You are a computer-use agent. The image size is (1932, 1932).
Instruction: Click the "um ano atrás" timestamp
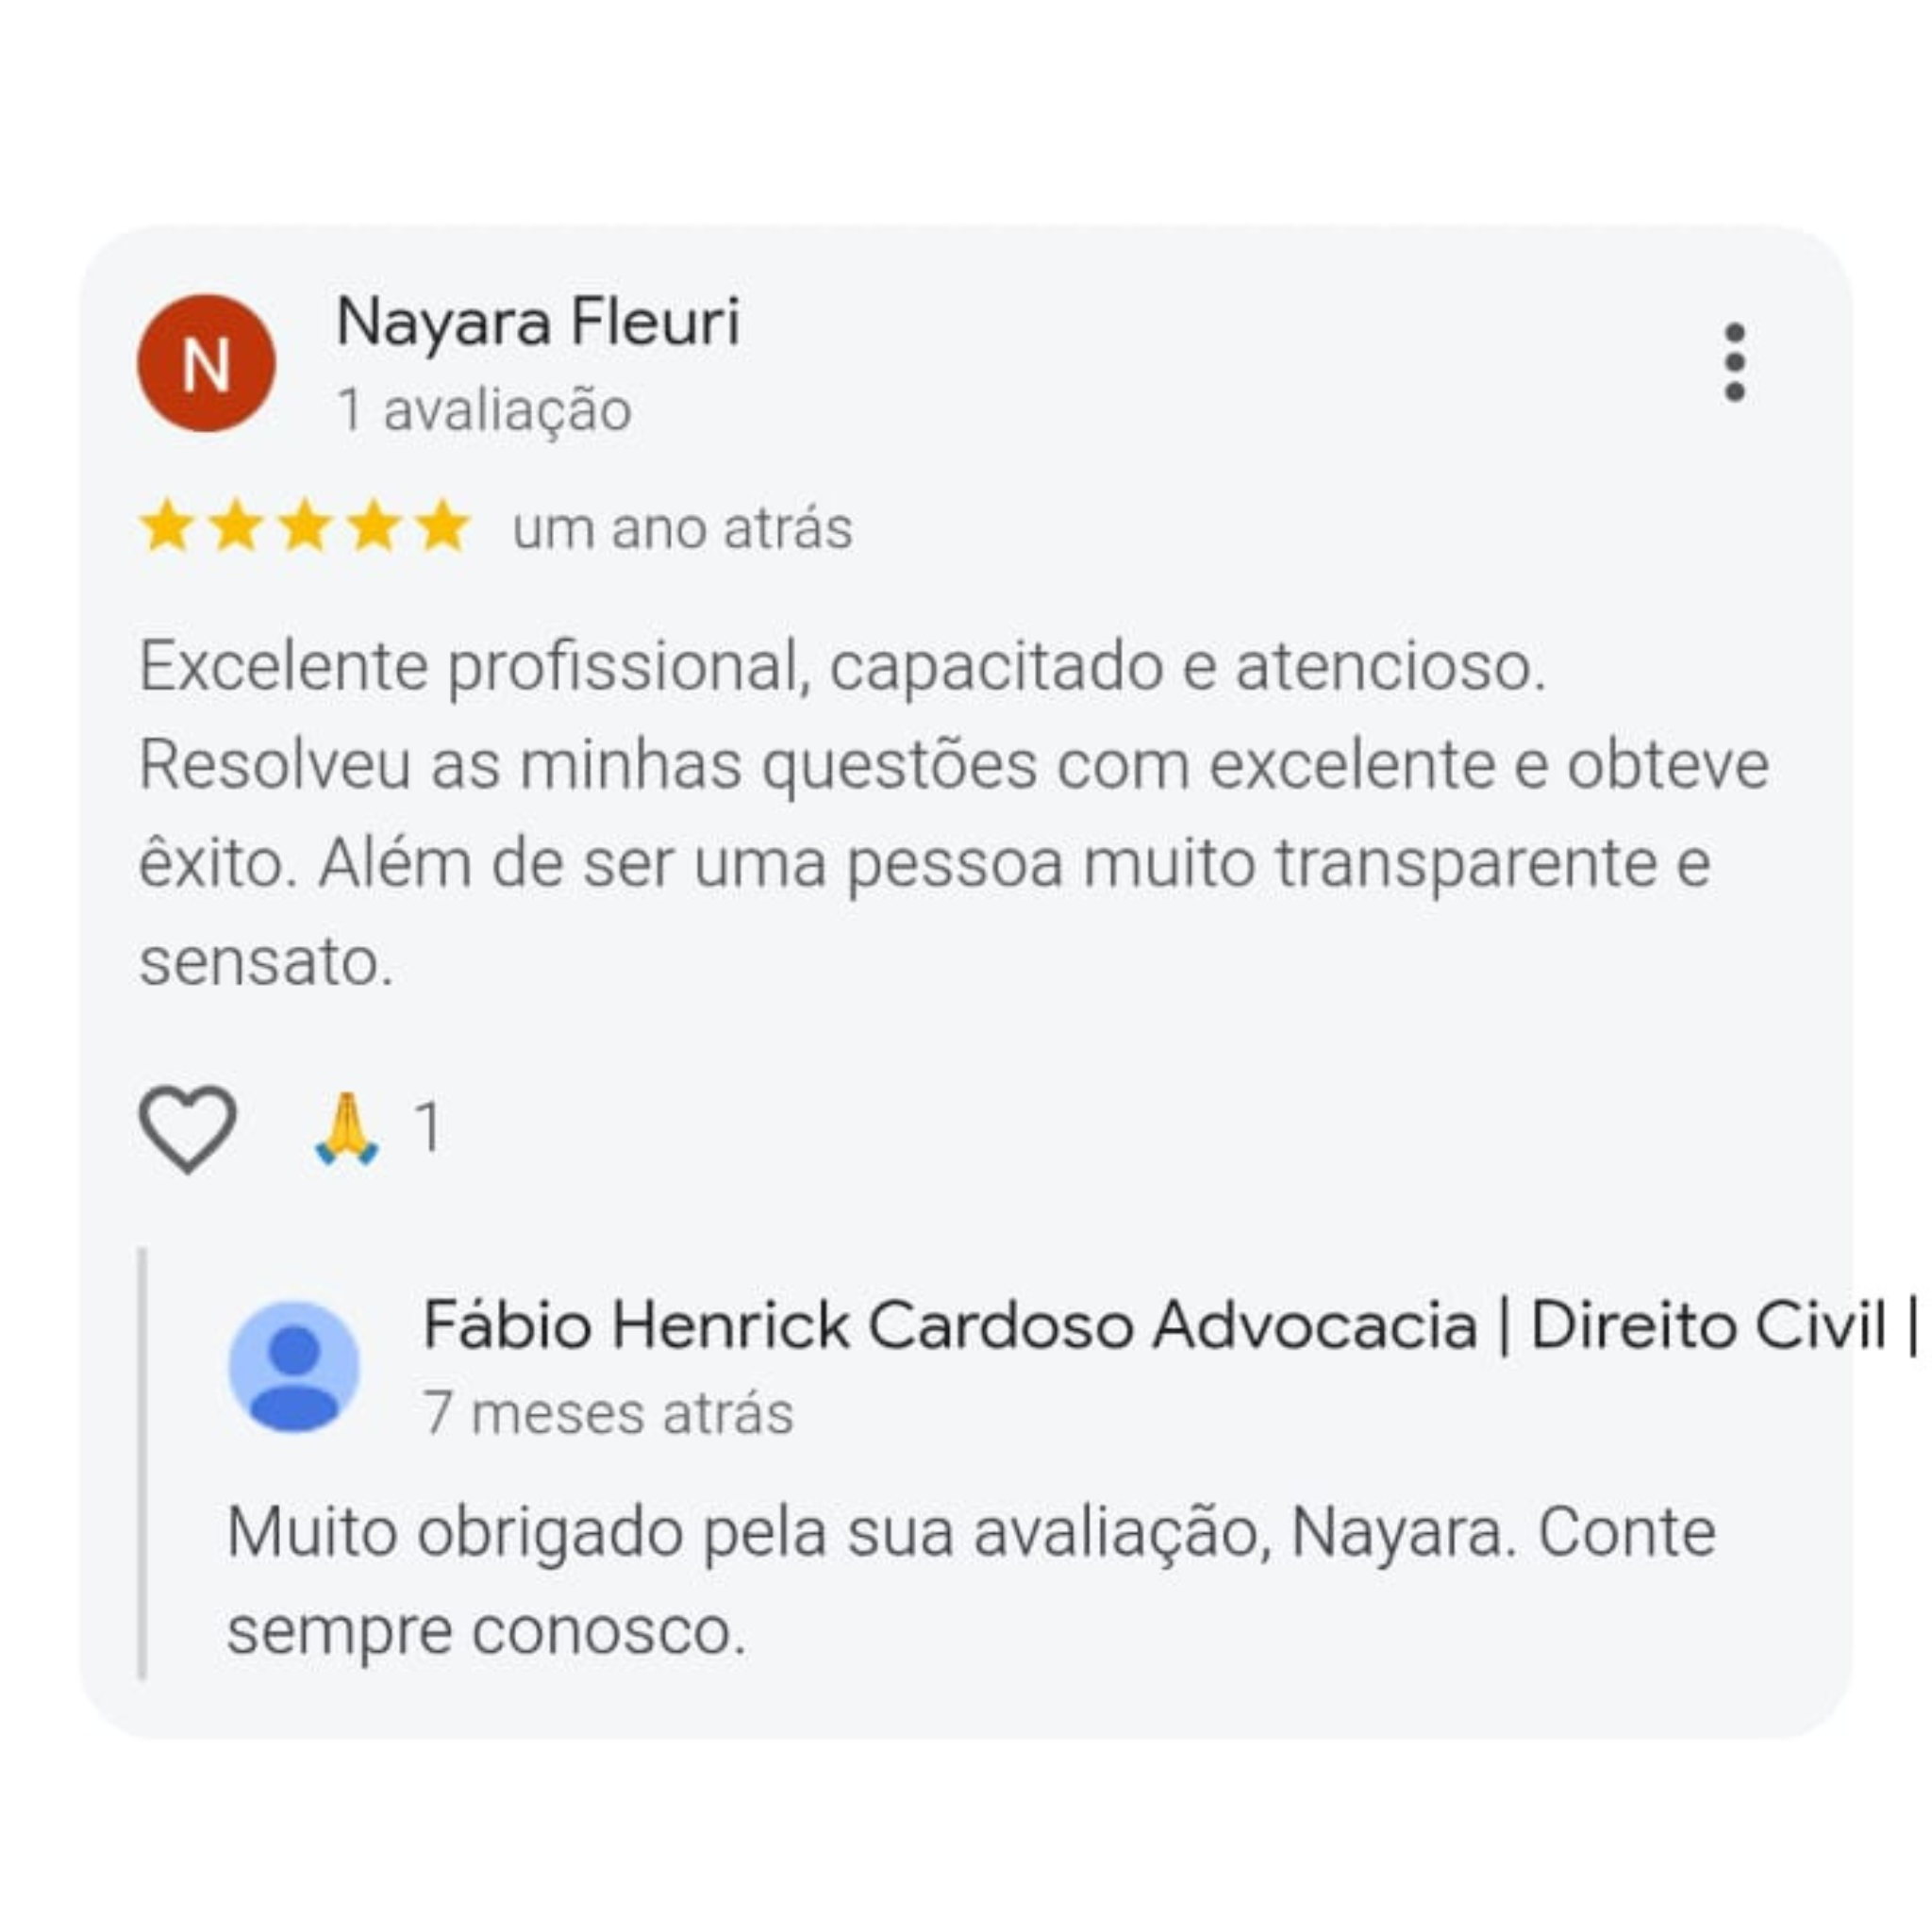point(682,528)
